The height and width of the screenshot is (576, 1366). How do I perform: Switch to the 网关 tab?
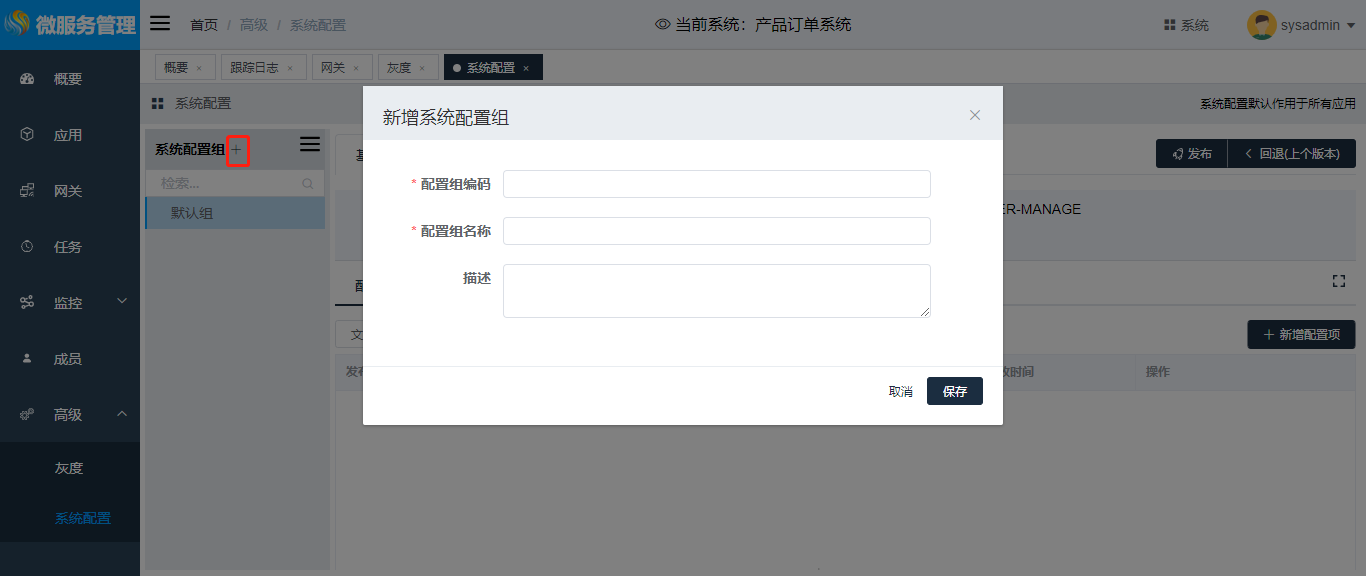coord(332,68)
